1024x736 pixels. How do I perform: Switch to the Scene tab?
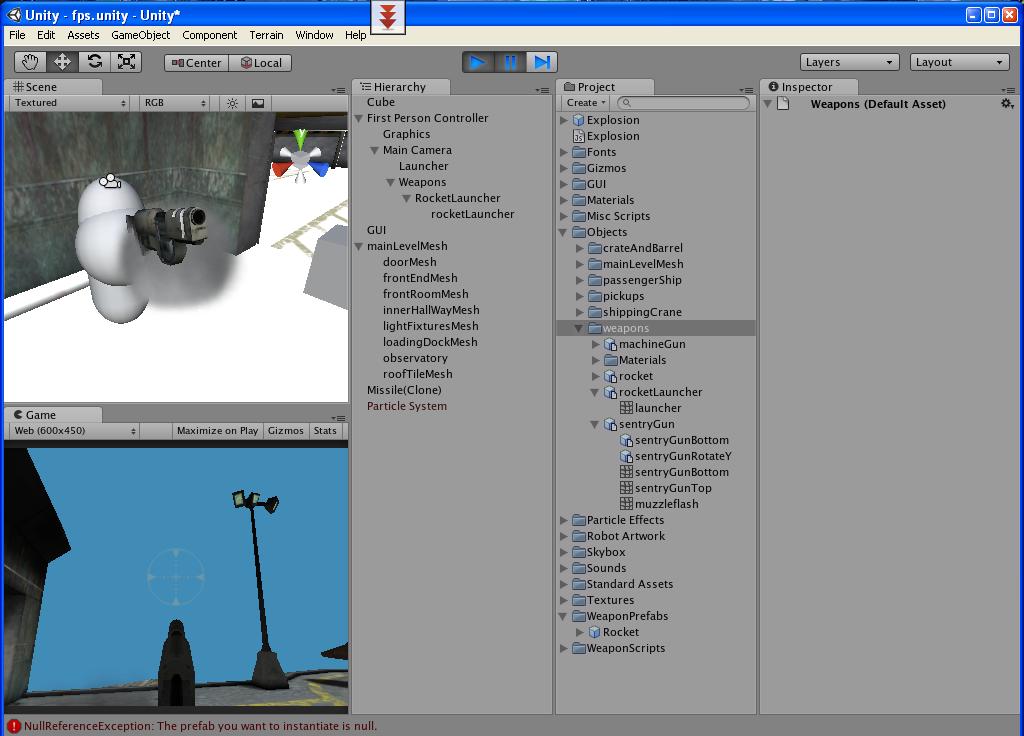(x=52, y=87)
